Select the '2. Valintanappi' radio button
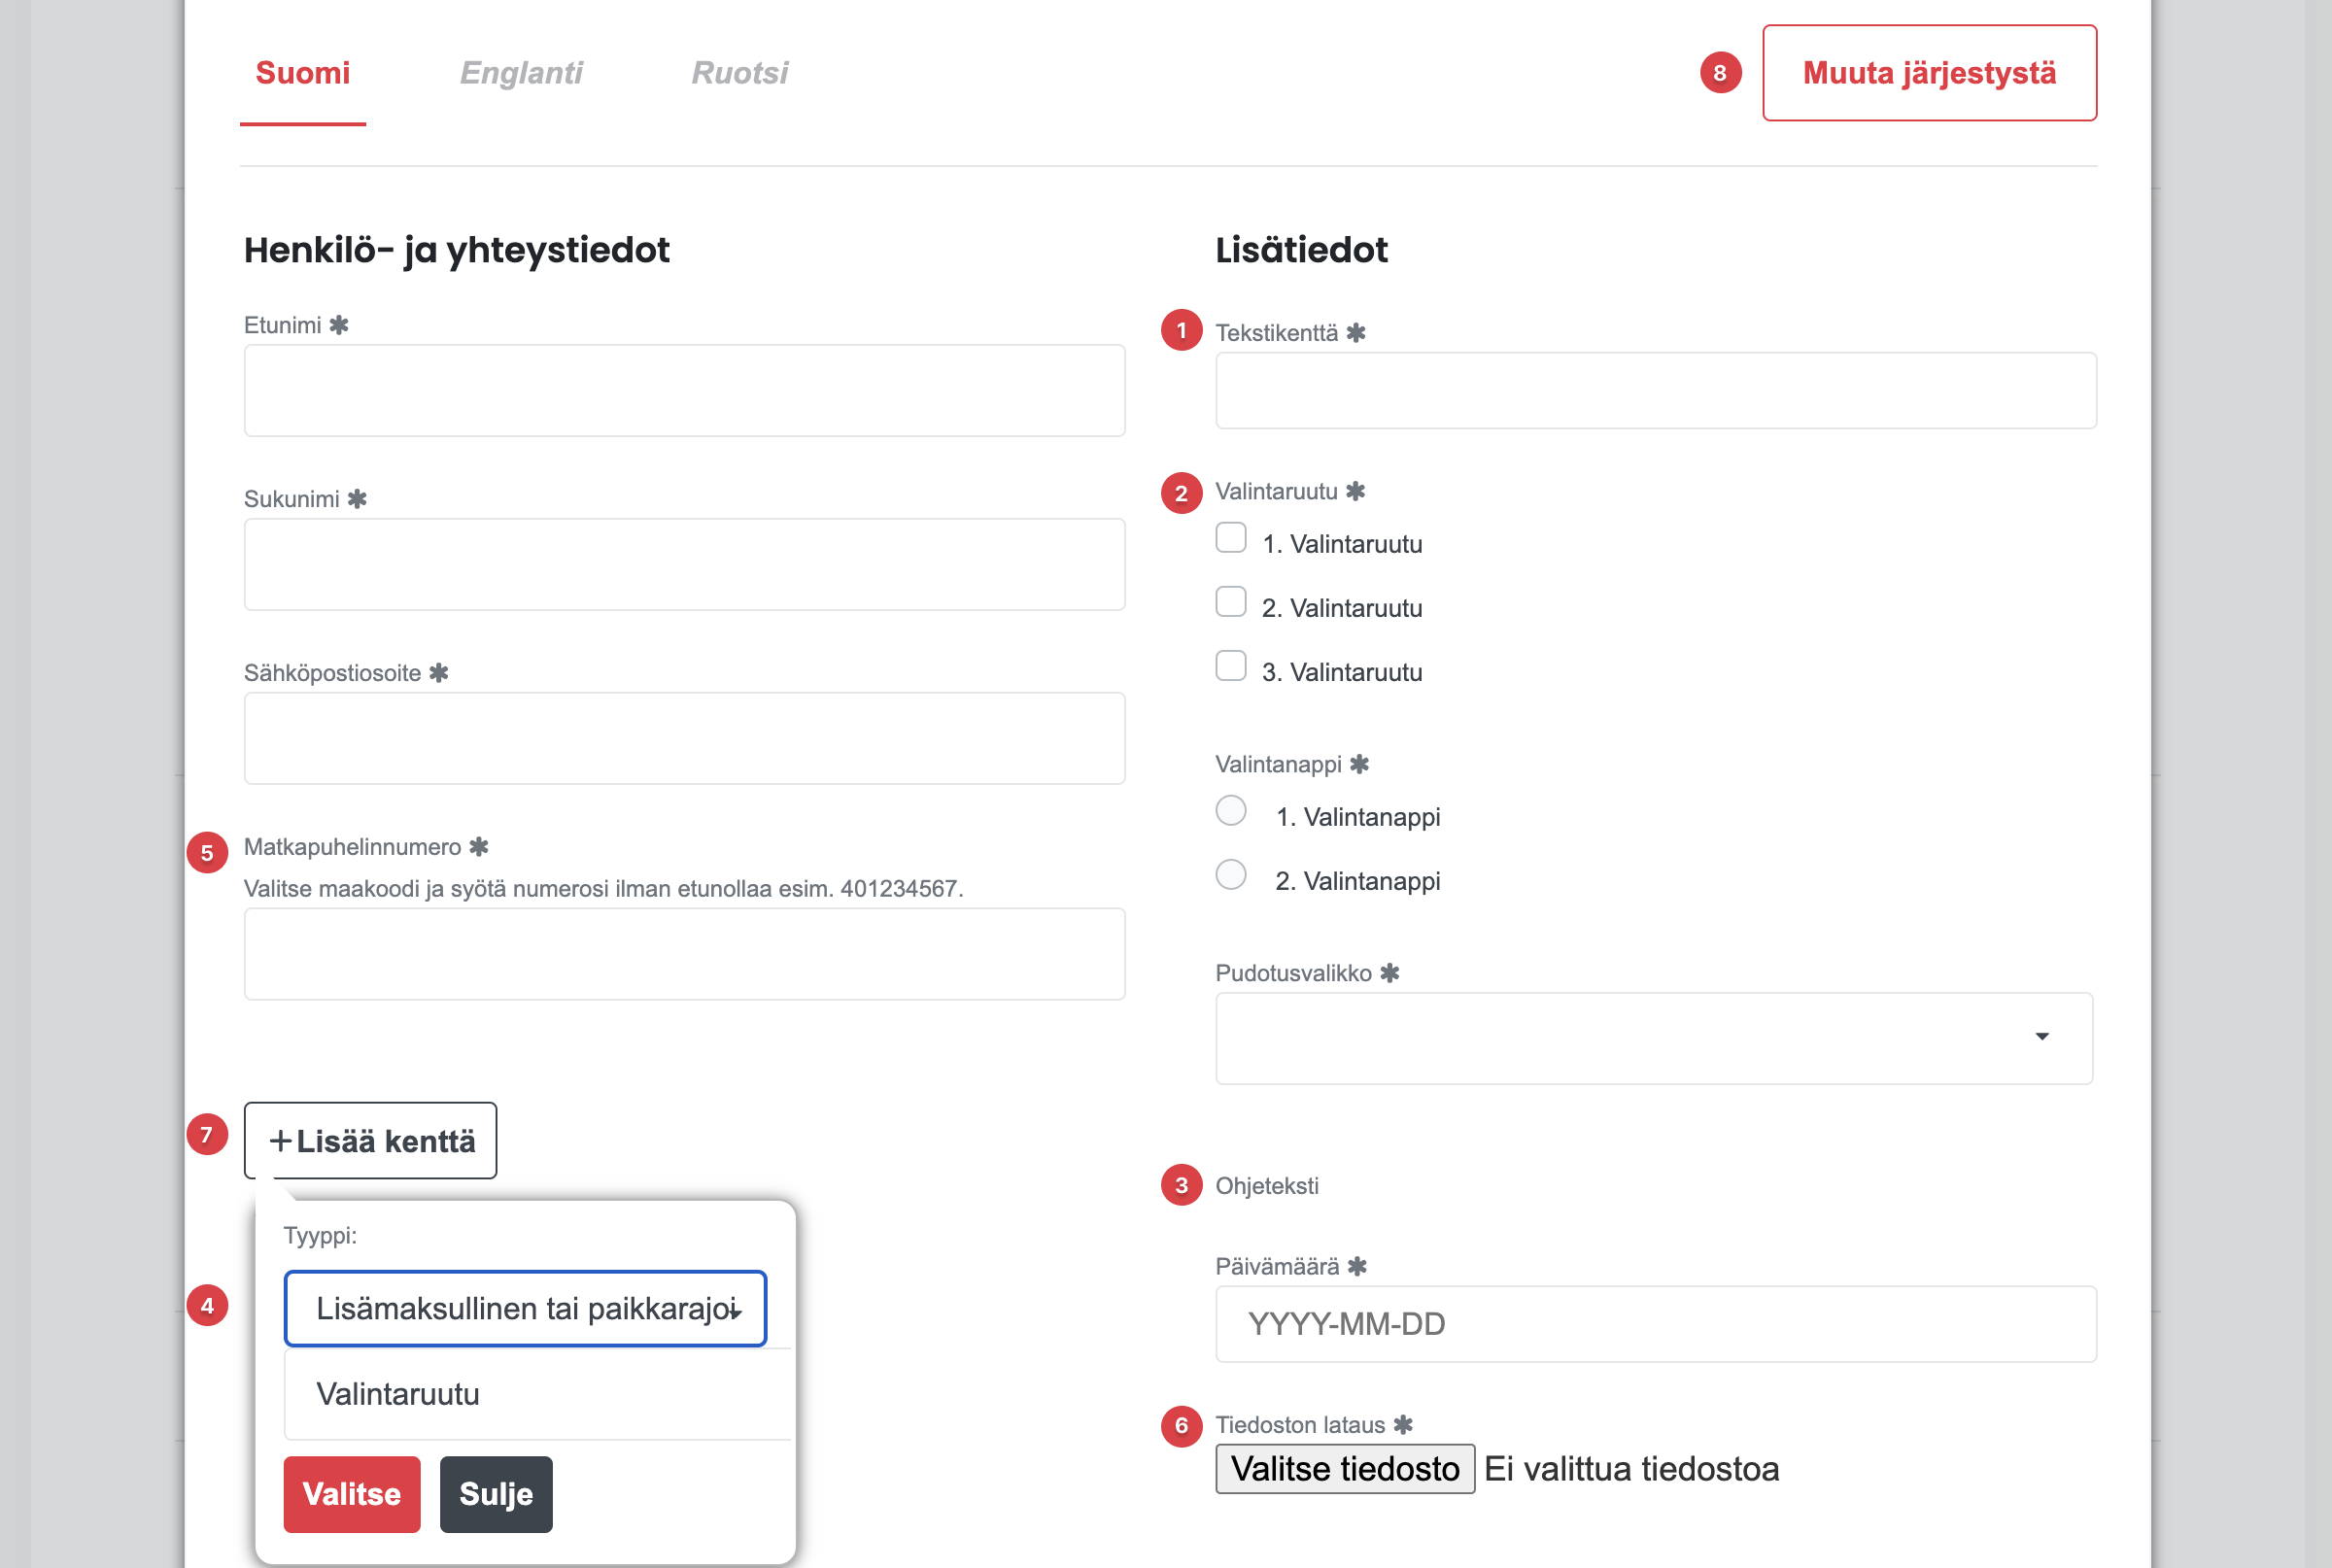This screenshot has width=2332, height=1568. 1231,874
